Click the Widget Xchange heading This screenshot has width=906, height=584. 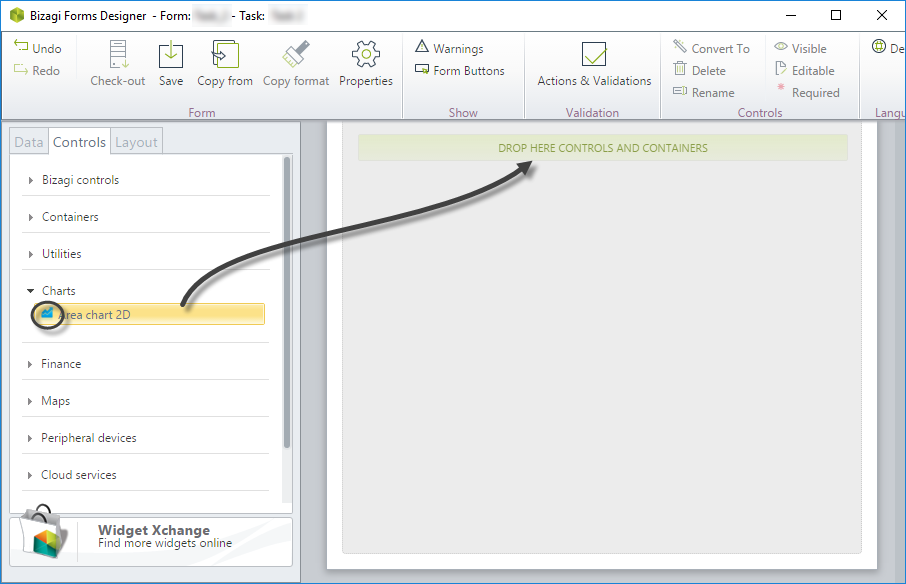tap(154, 530)
